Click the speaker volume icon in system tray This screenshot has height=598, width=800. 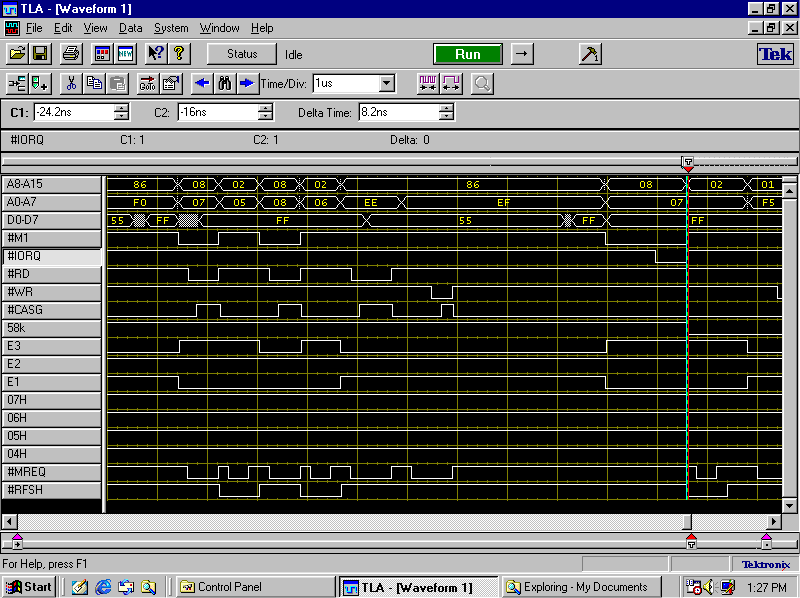(709, 587)
